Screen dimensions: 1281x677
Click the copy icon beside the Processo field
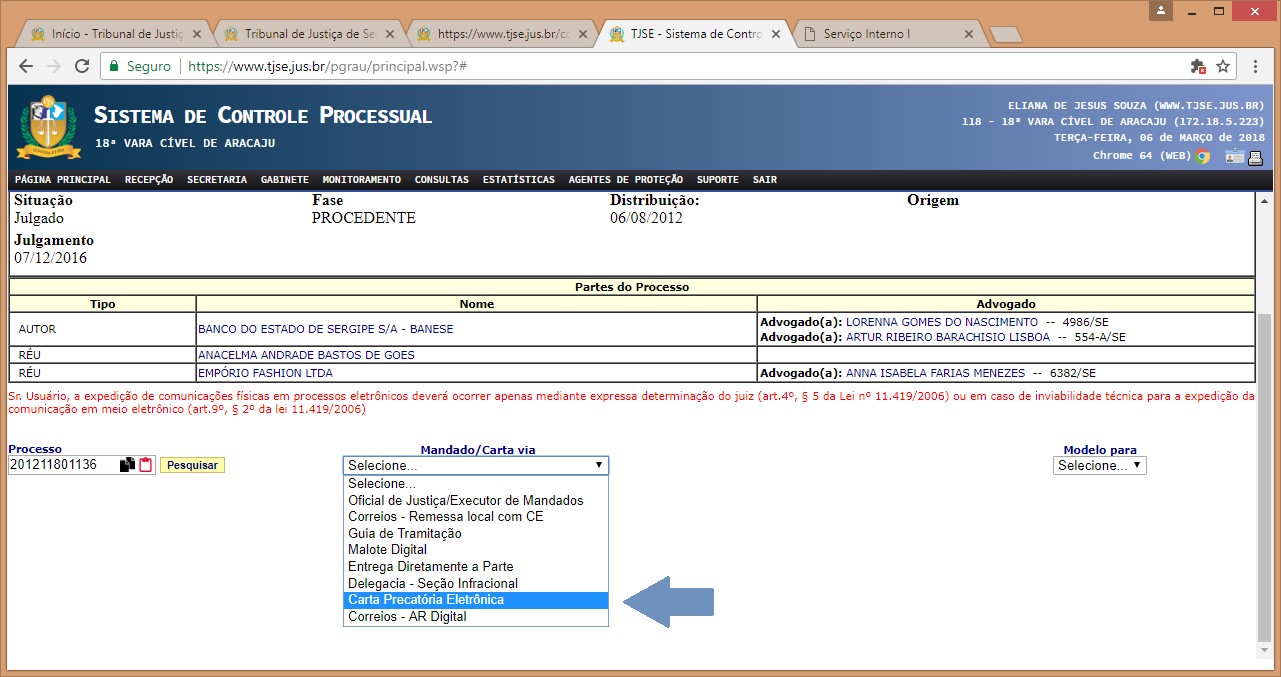127,465
